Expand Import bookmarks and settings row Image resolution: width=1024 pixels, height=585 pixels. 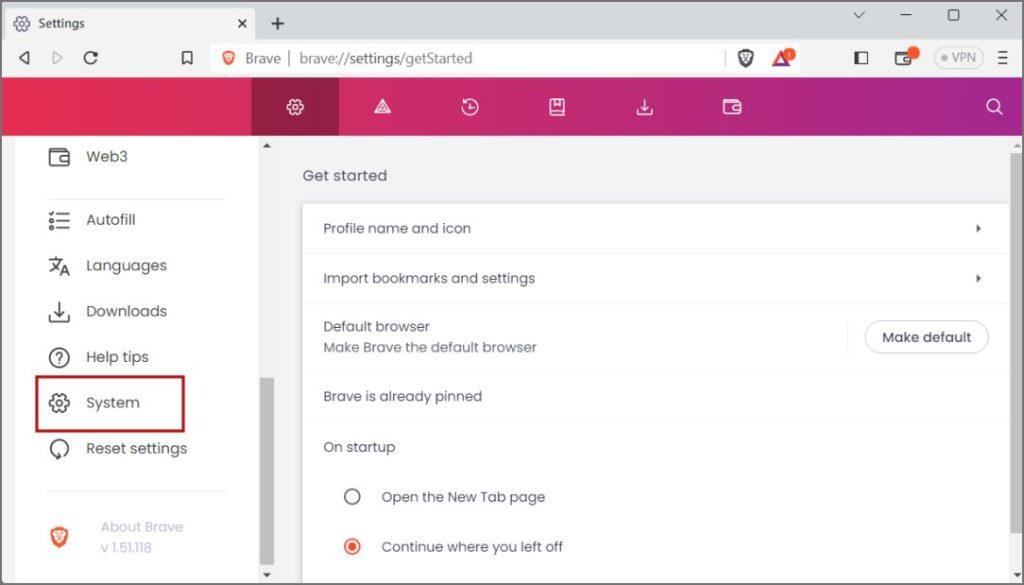click(655, 278)
